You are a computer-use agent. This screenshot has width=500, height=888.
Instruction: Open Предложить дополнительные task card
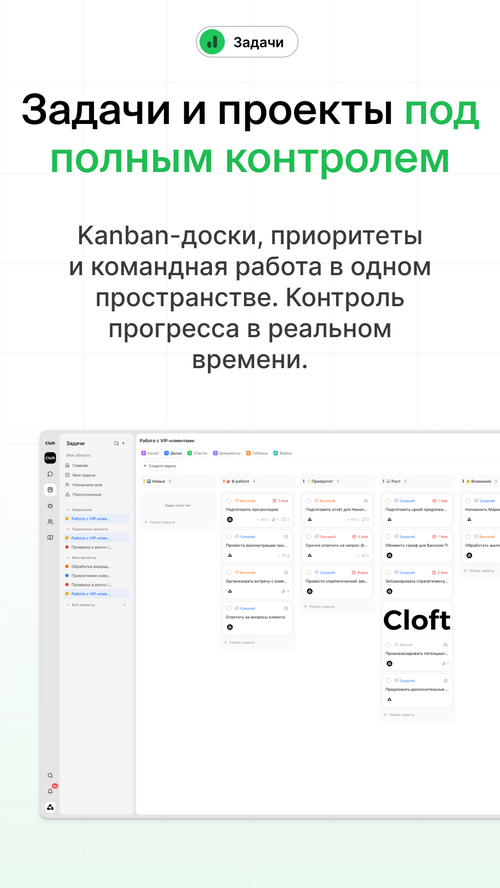pyautogui.click(x=417, y=690)
